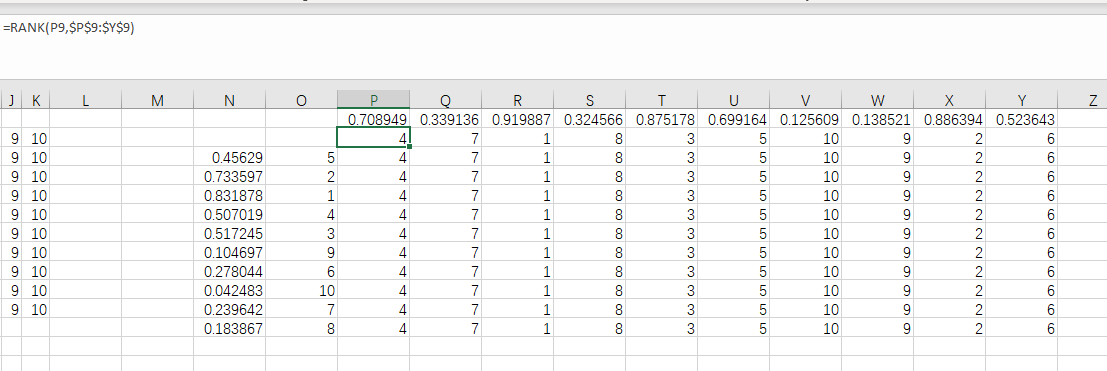Select the cell with value 0.278044

229,271
